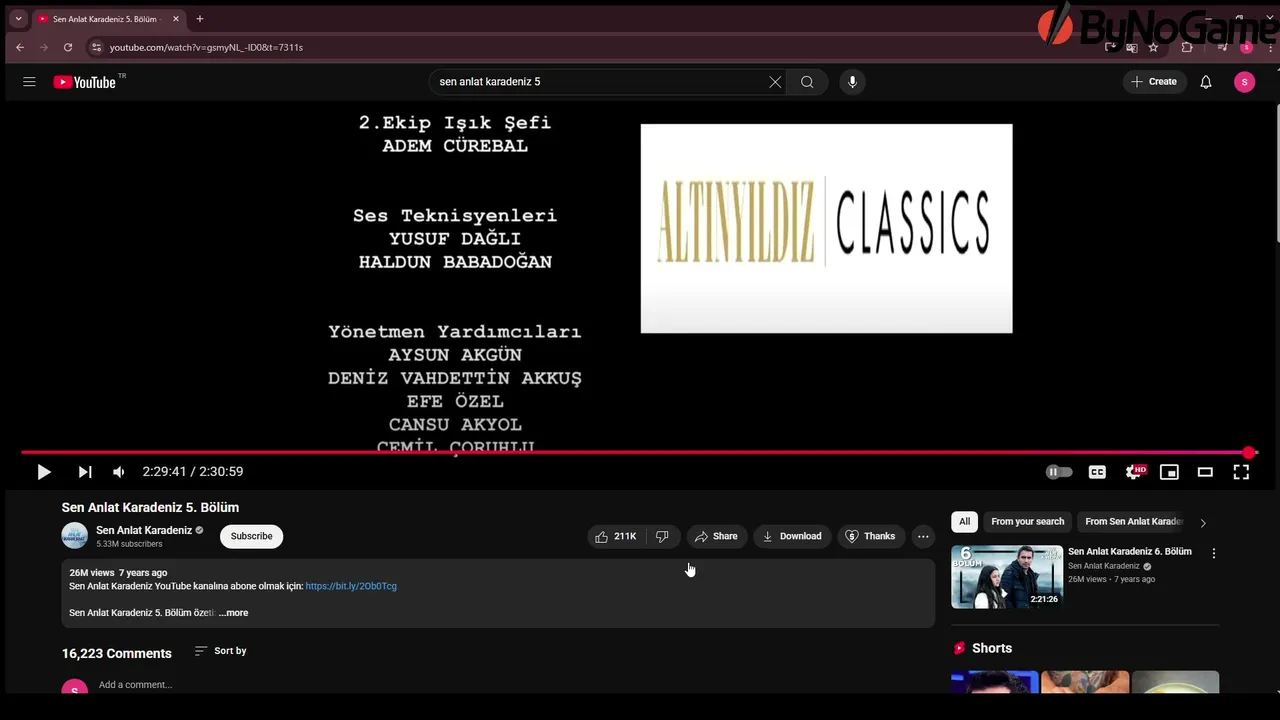1280x720 pixels.
Task: Share this video
Action: click(x=716, y=537)
